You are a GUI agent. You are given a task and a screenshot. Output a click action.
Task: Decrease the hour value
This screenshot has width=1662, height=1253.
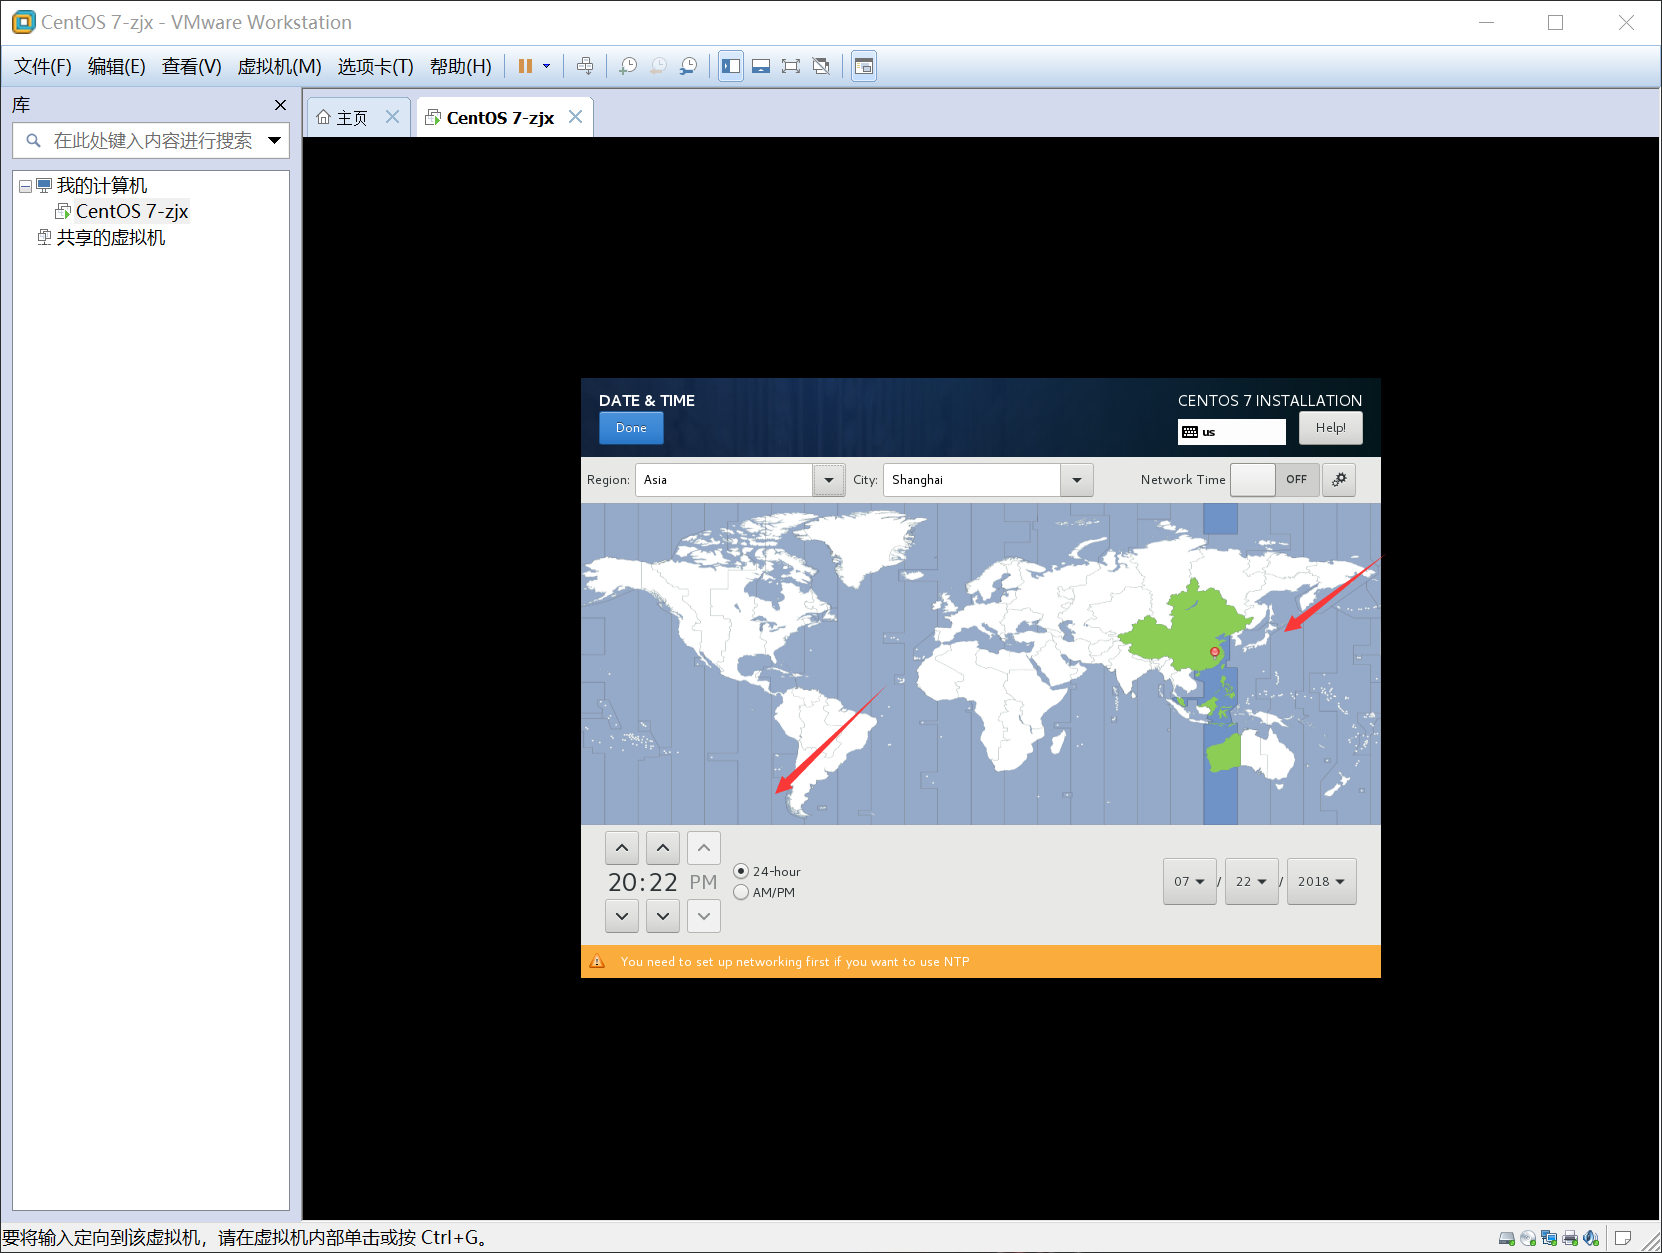click(x=622, y=916)
